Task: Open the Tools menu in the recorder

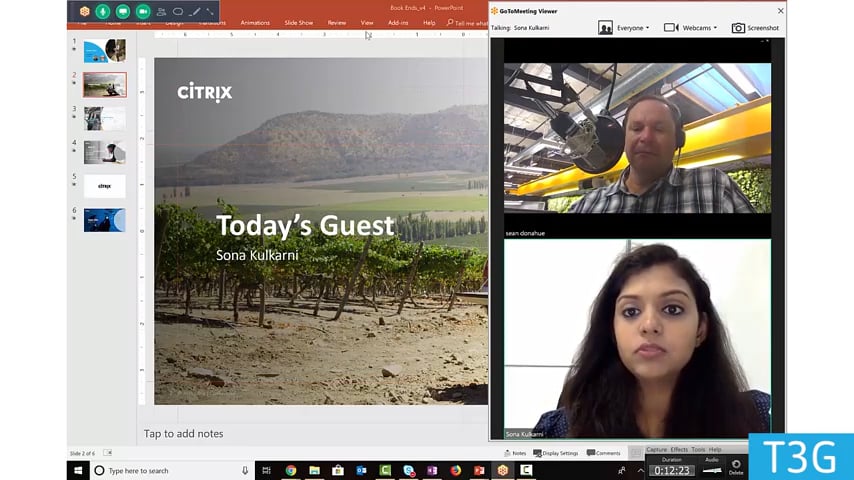Action: click(x=698, y=449)
